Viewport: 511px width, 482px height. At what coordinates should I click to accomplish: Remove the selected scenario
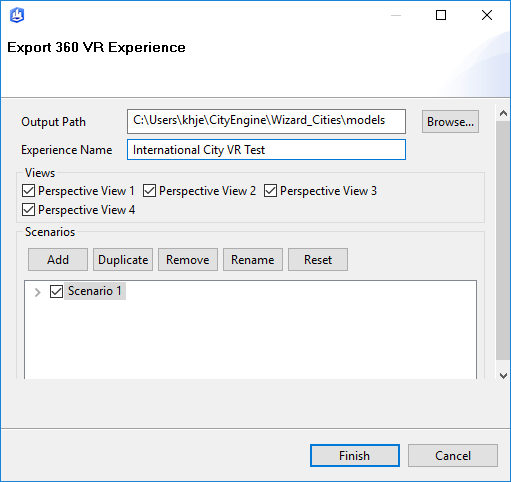pyautogui.click(x=188, y=259)
